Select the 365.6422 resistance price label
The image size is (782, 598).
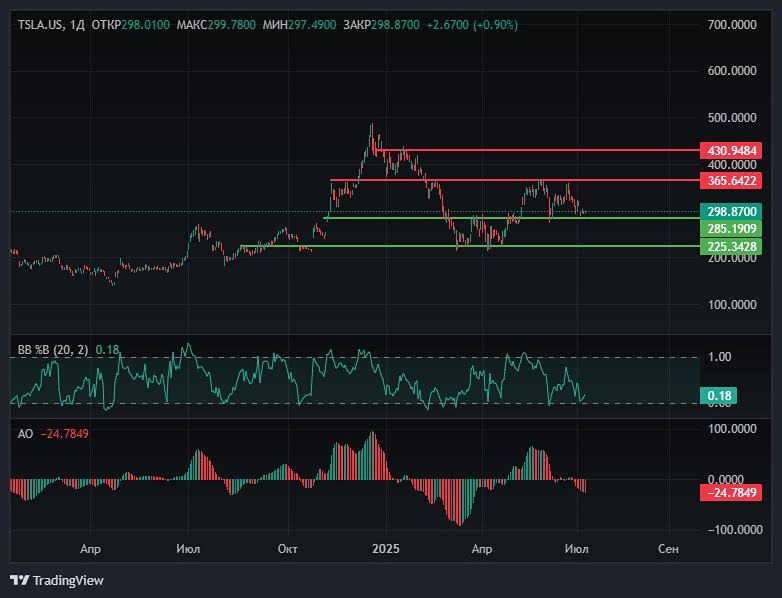point(731,181)
